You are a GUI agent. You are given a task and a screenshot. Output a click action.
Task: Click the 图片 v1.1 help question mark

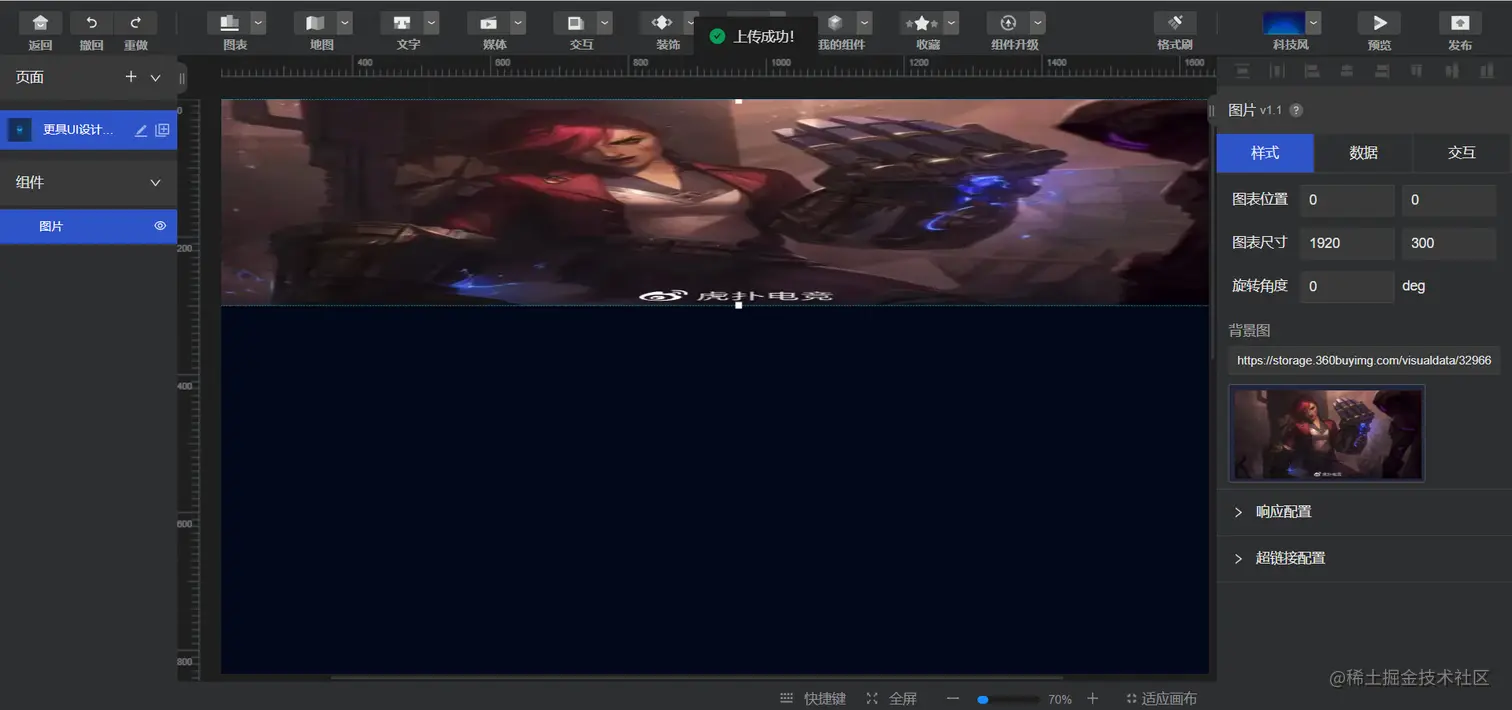1296,110
